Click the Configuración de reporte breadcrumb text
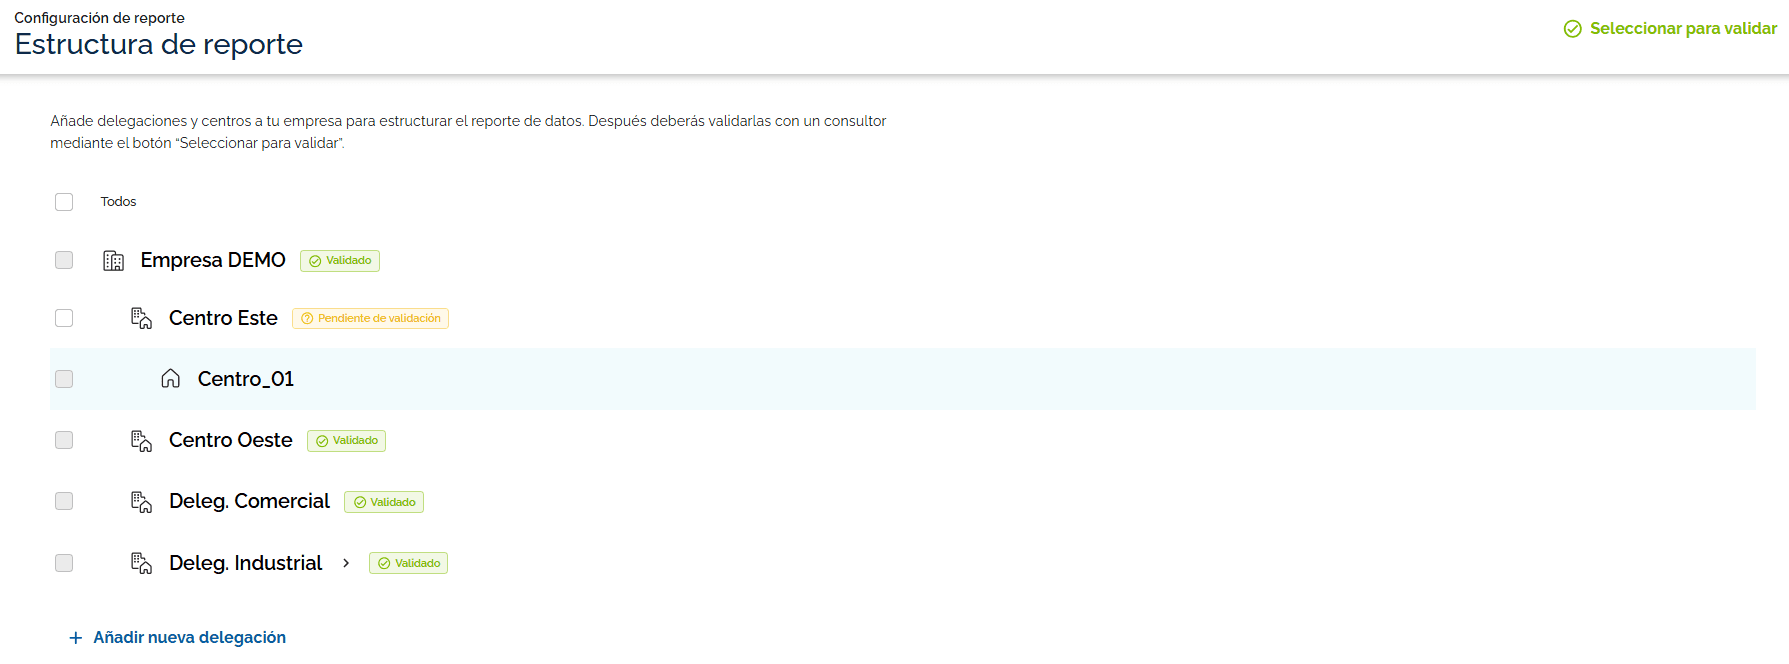 [99, 18]
